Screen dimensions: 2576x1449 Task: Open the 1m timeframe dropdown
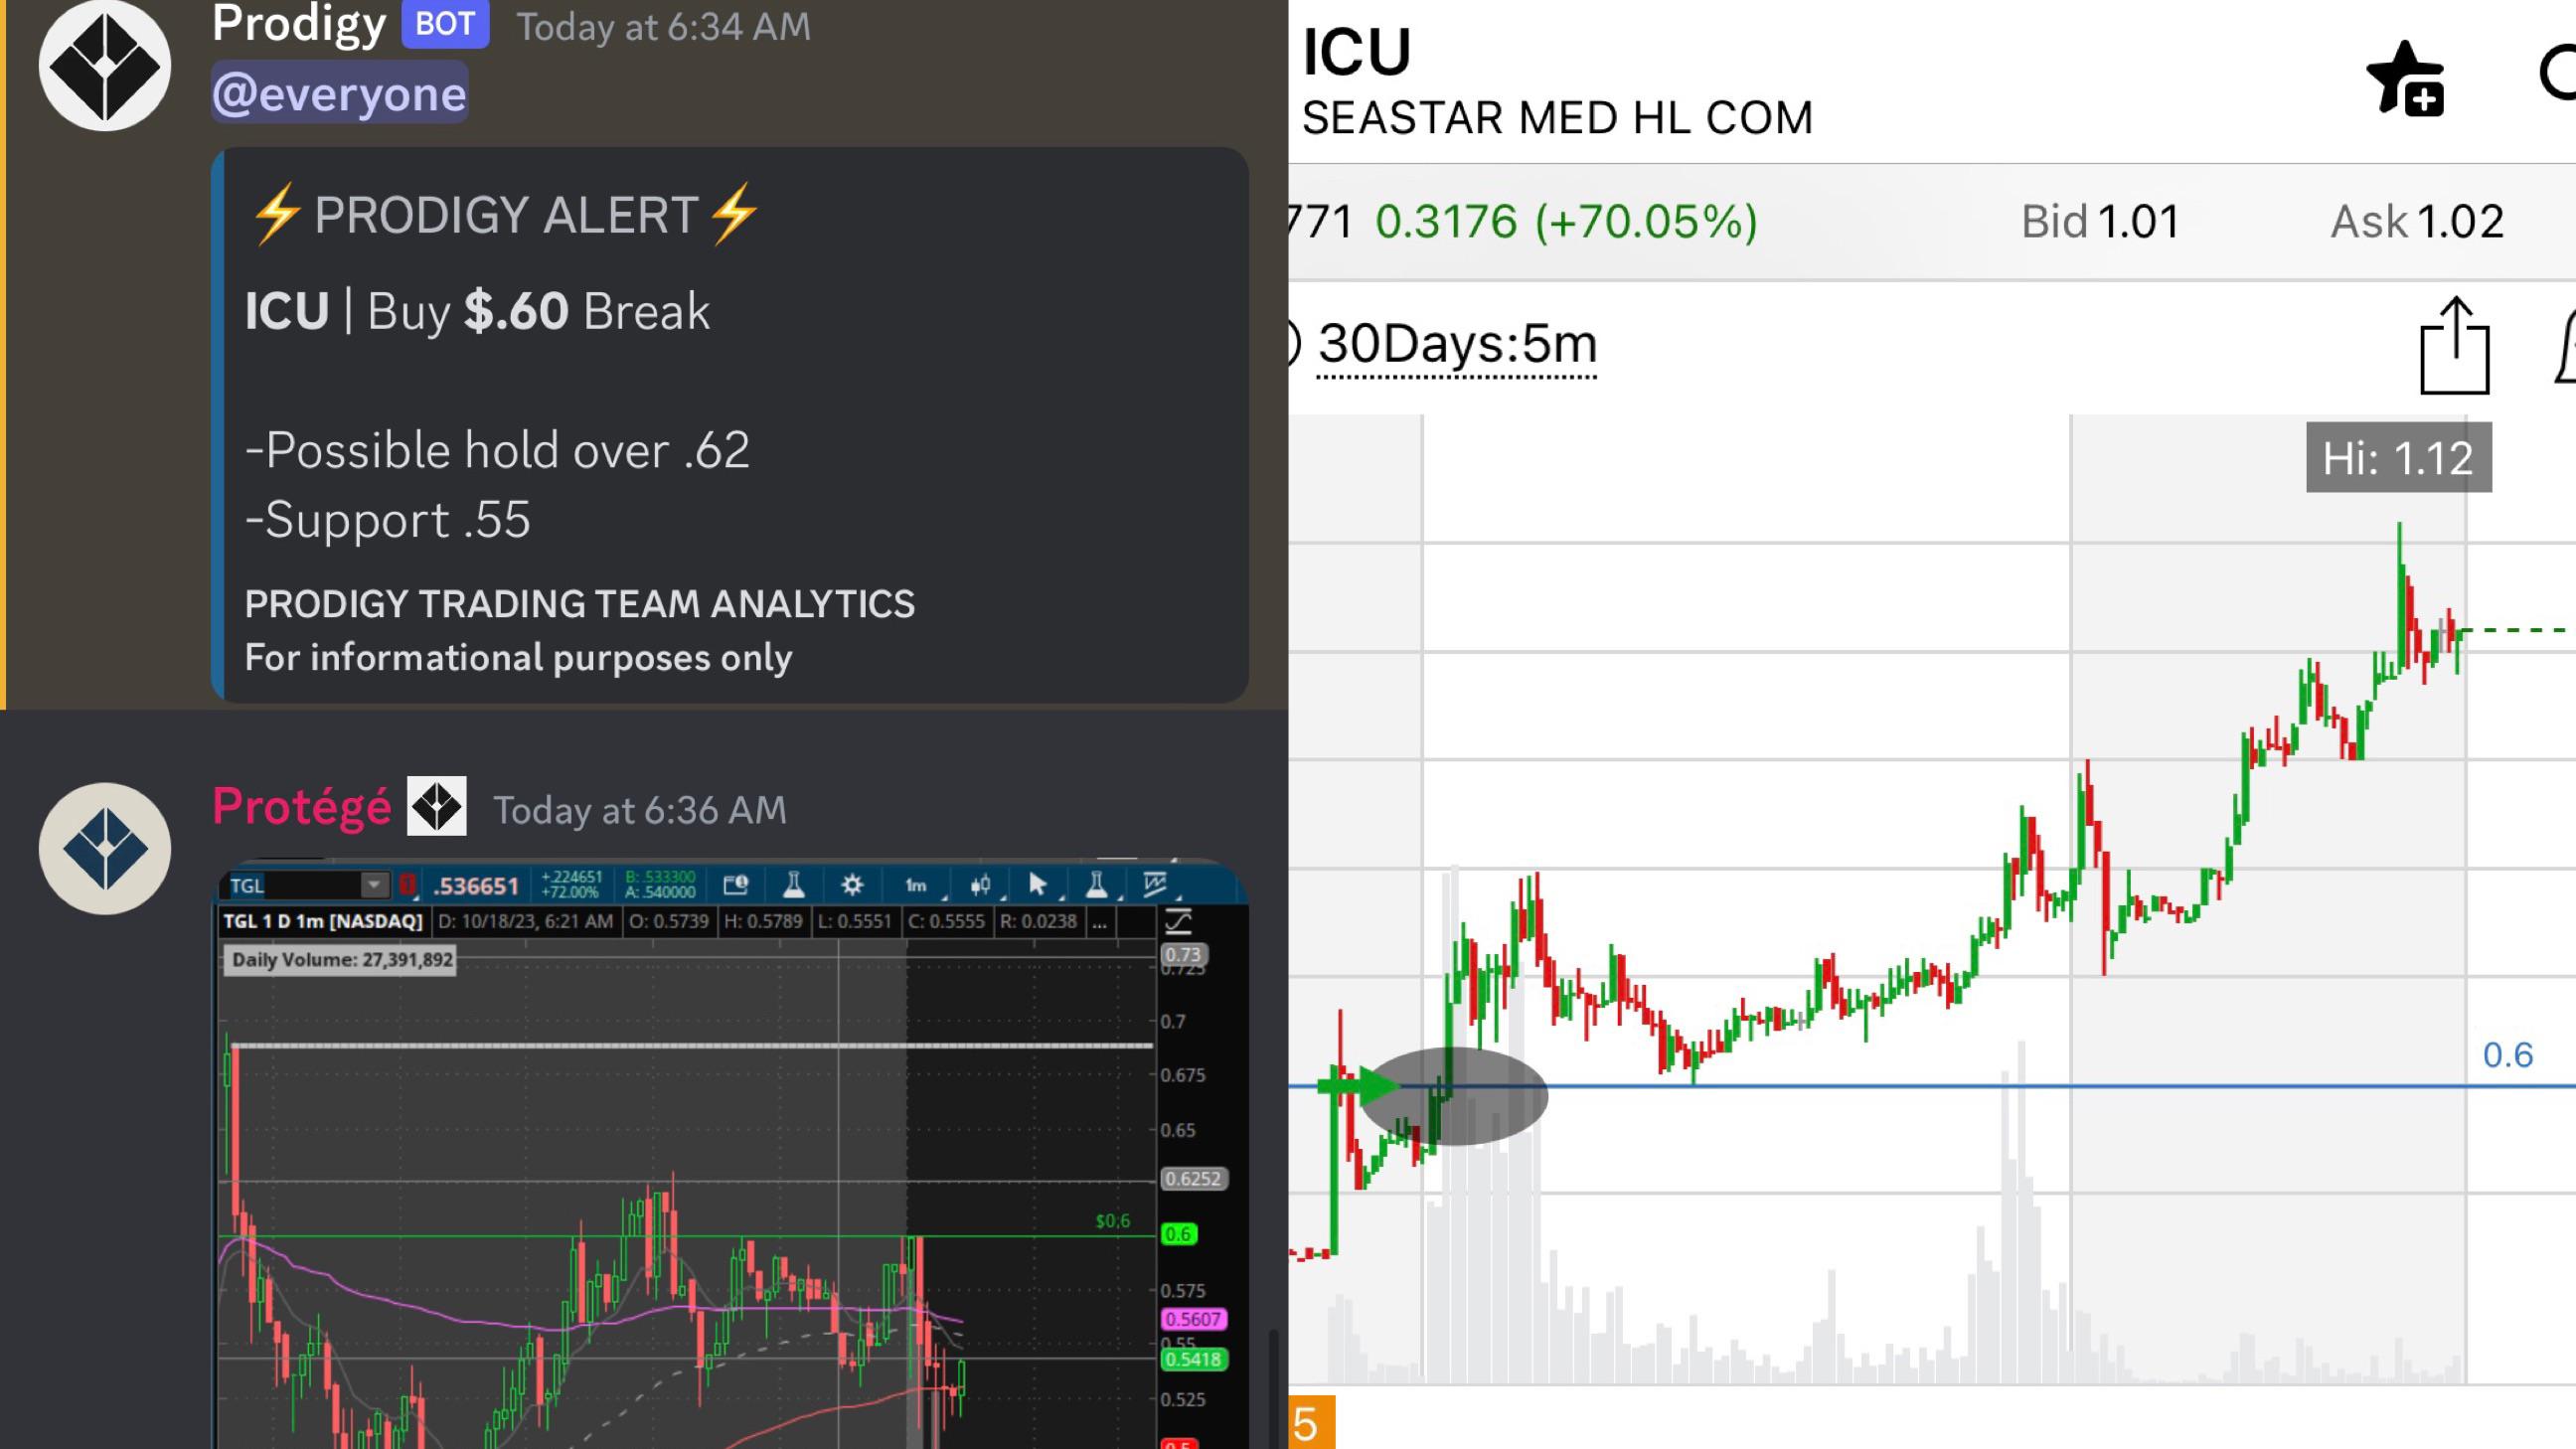coord(915,885)
